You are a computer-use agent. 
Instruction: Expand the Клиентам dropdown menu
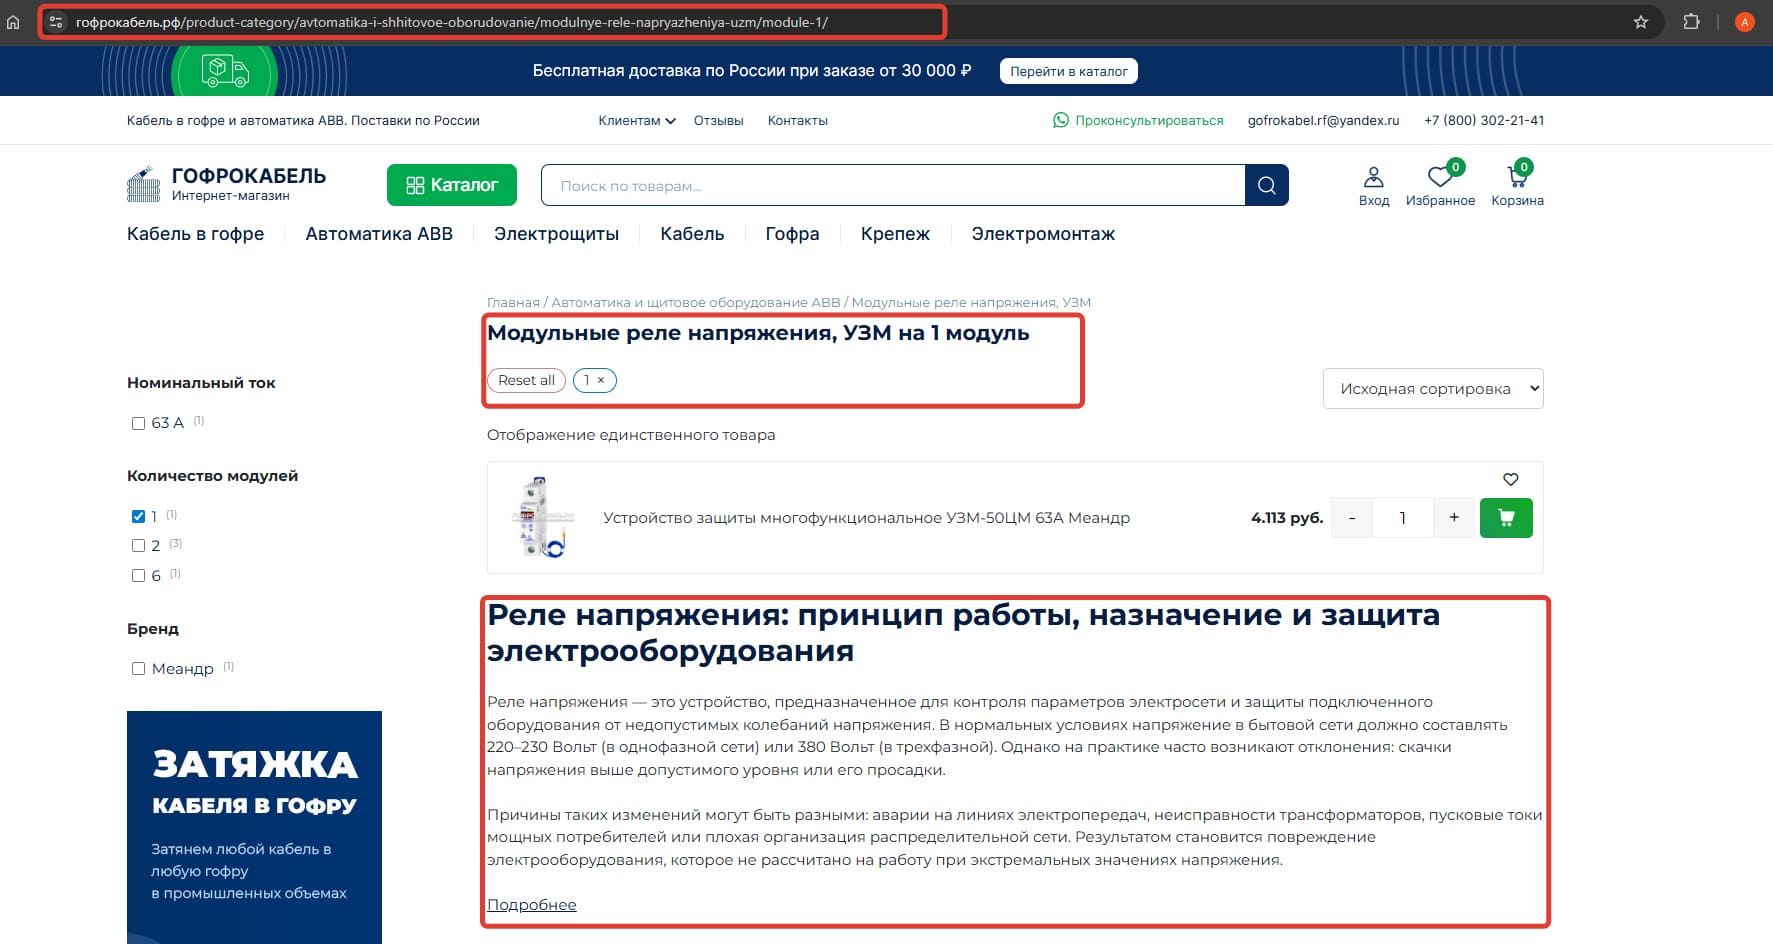[x=636, y=121]
